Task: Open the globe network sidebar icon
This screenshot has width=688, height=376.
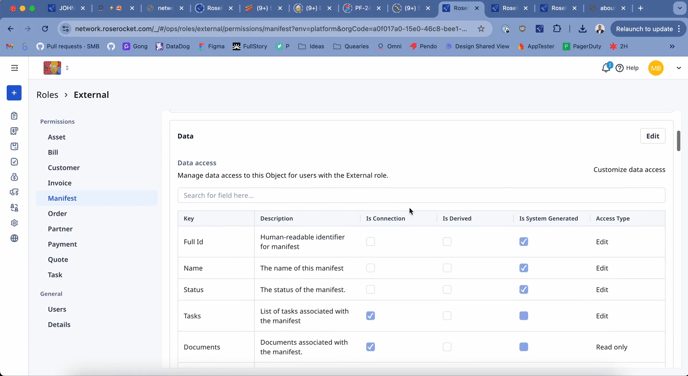Action: [14, 238]
